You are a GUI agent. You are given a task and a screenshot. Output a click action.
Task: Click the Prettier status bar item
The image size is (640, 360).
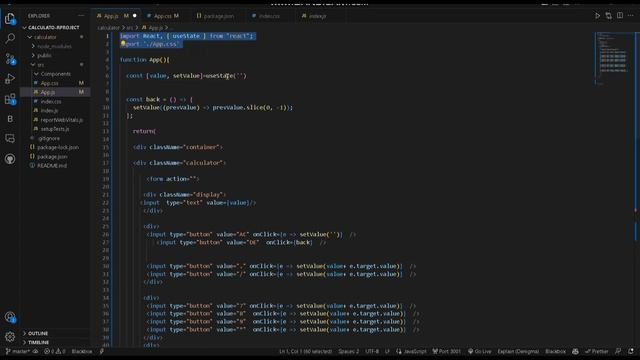(x=596, y=351)
